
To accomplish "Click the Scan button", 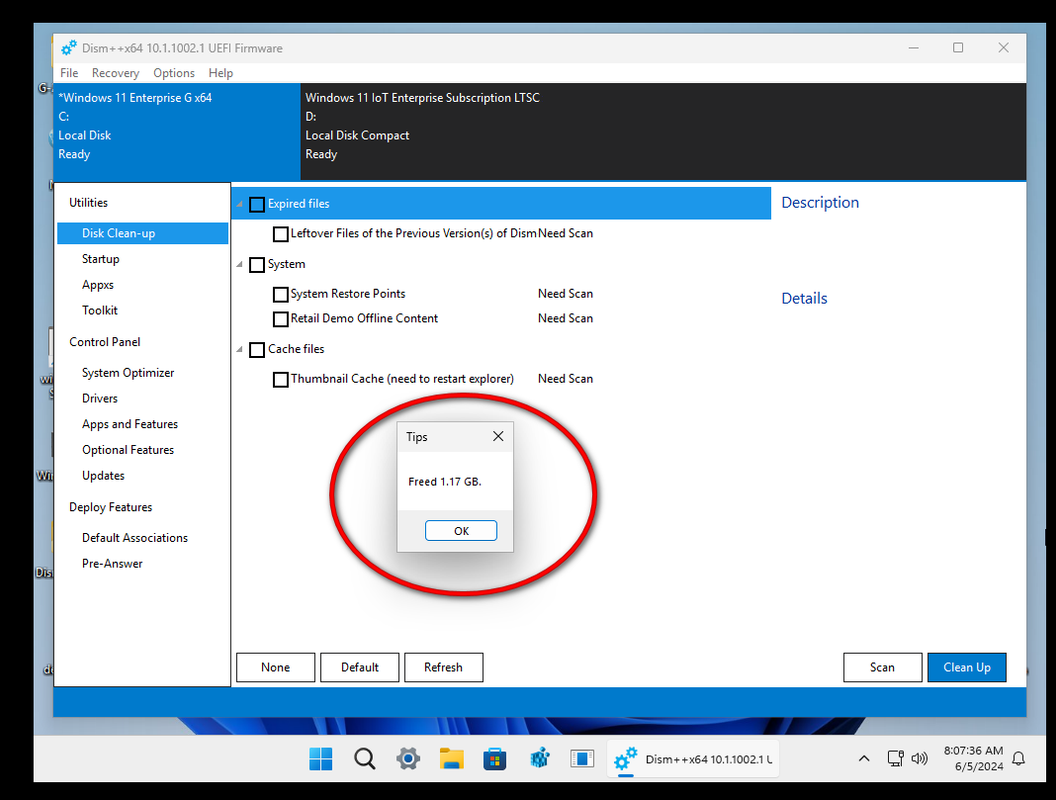I will [x=882, y=667].
